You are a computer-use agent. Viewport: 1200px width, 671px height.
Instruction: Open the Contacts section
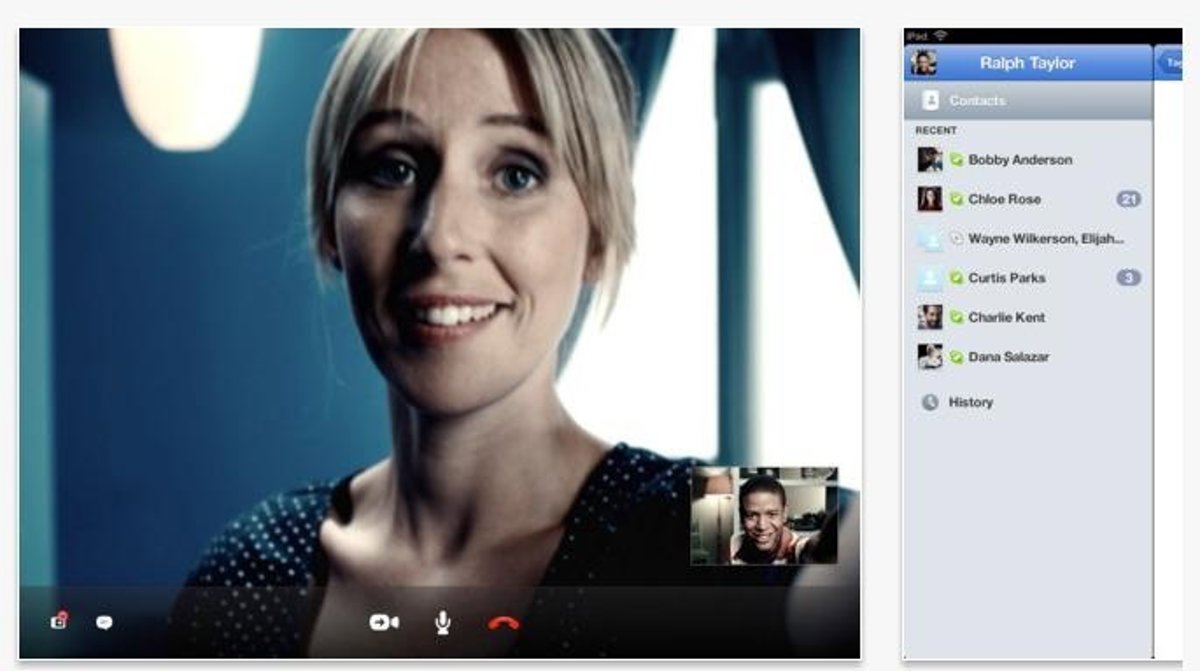977,101
